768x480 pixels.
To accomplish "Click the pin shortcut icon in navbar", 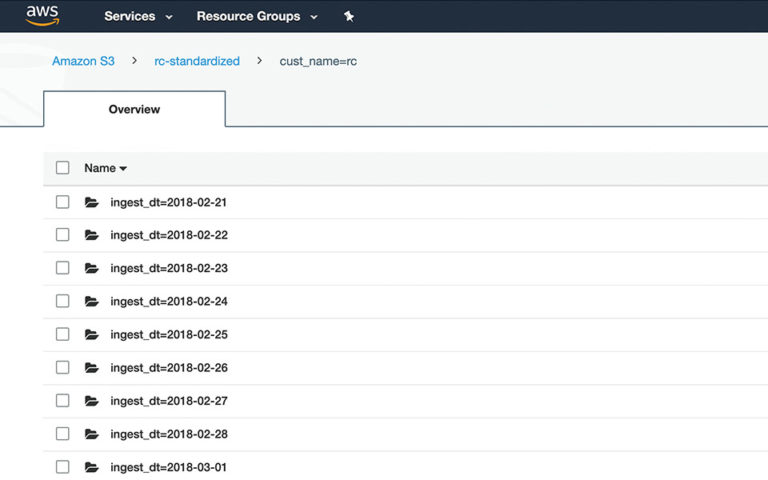I will tap(348, 16).
